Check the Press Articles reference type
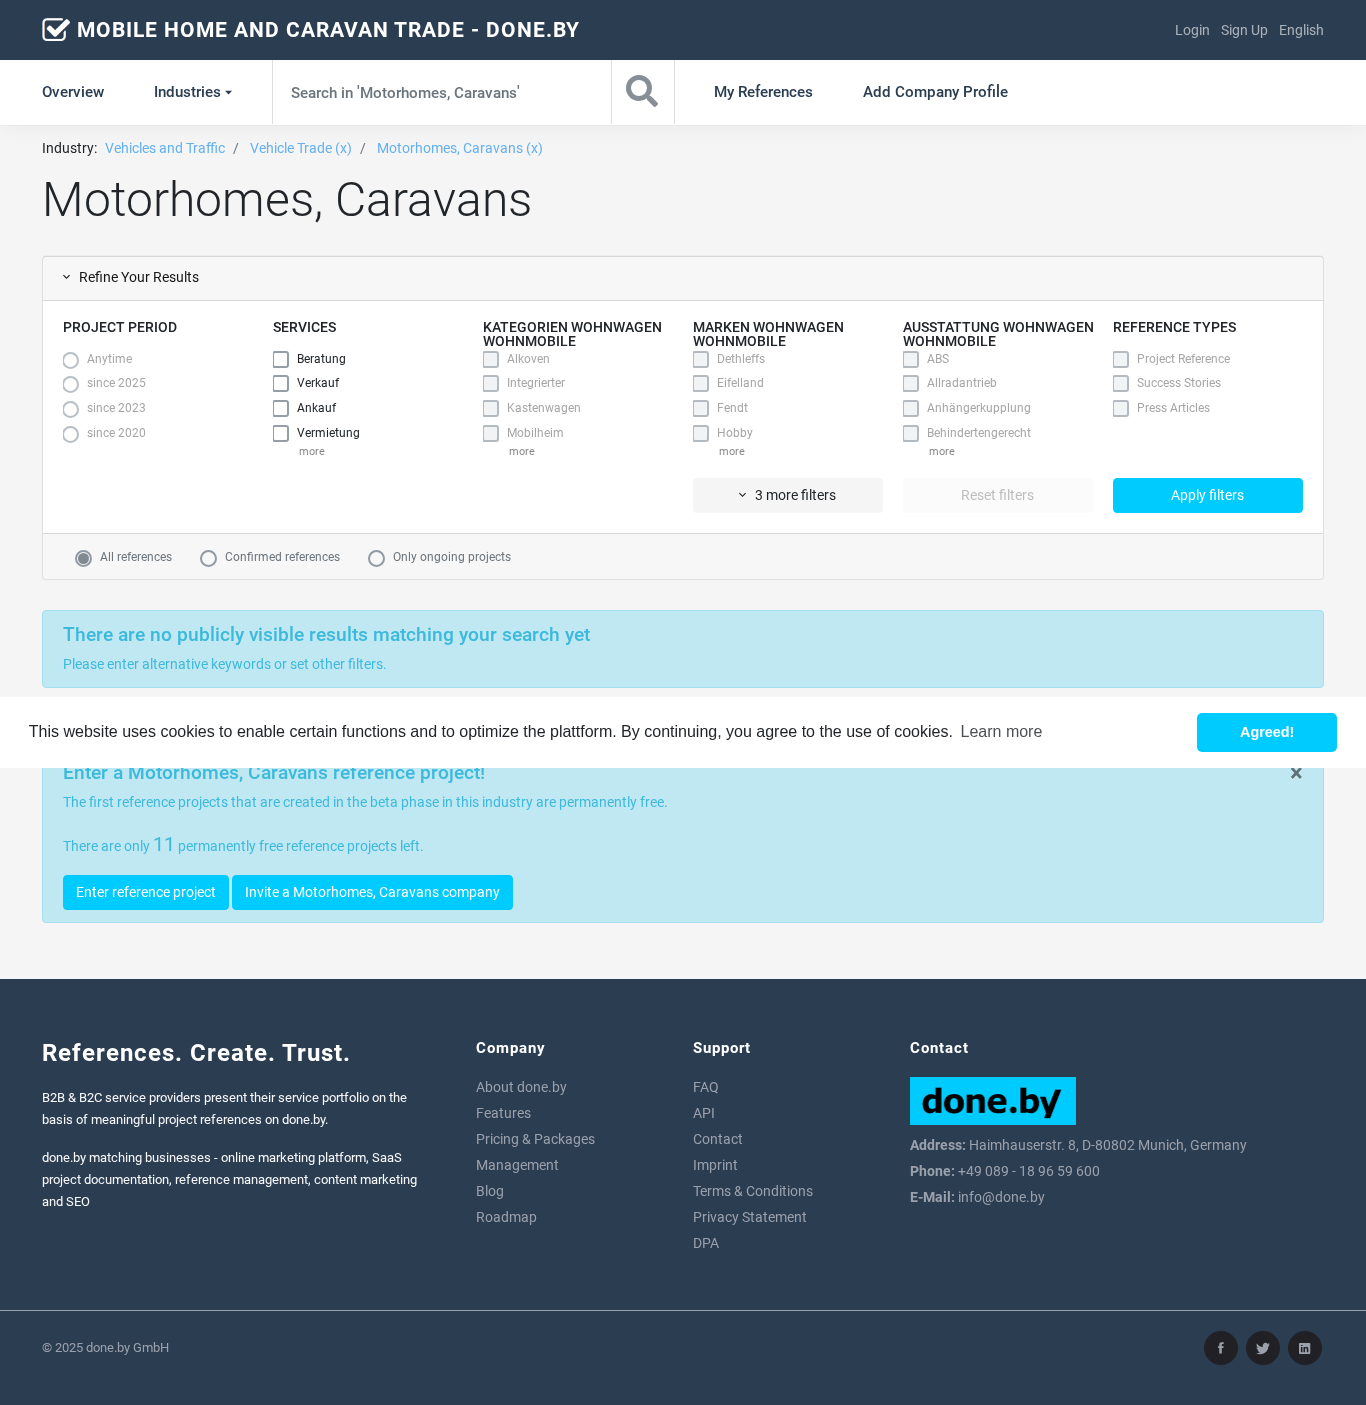The image size is (1366, 1405). [x=1121, y=408]
